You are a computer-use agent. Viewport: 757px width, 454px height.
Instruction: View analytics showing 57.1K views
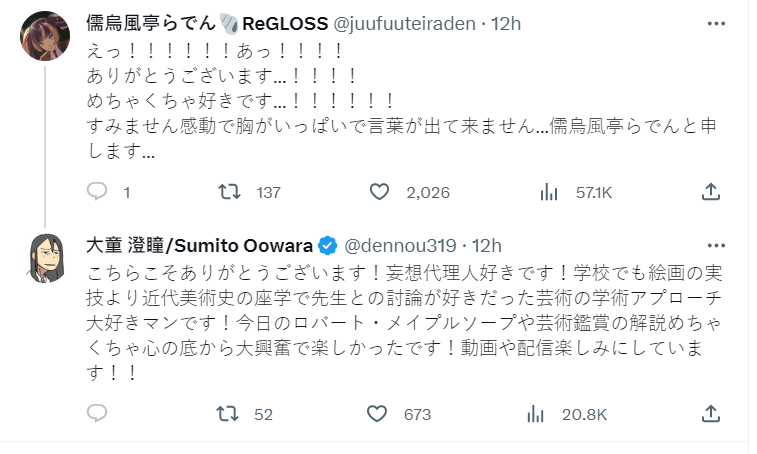(548, 192)
